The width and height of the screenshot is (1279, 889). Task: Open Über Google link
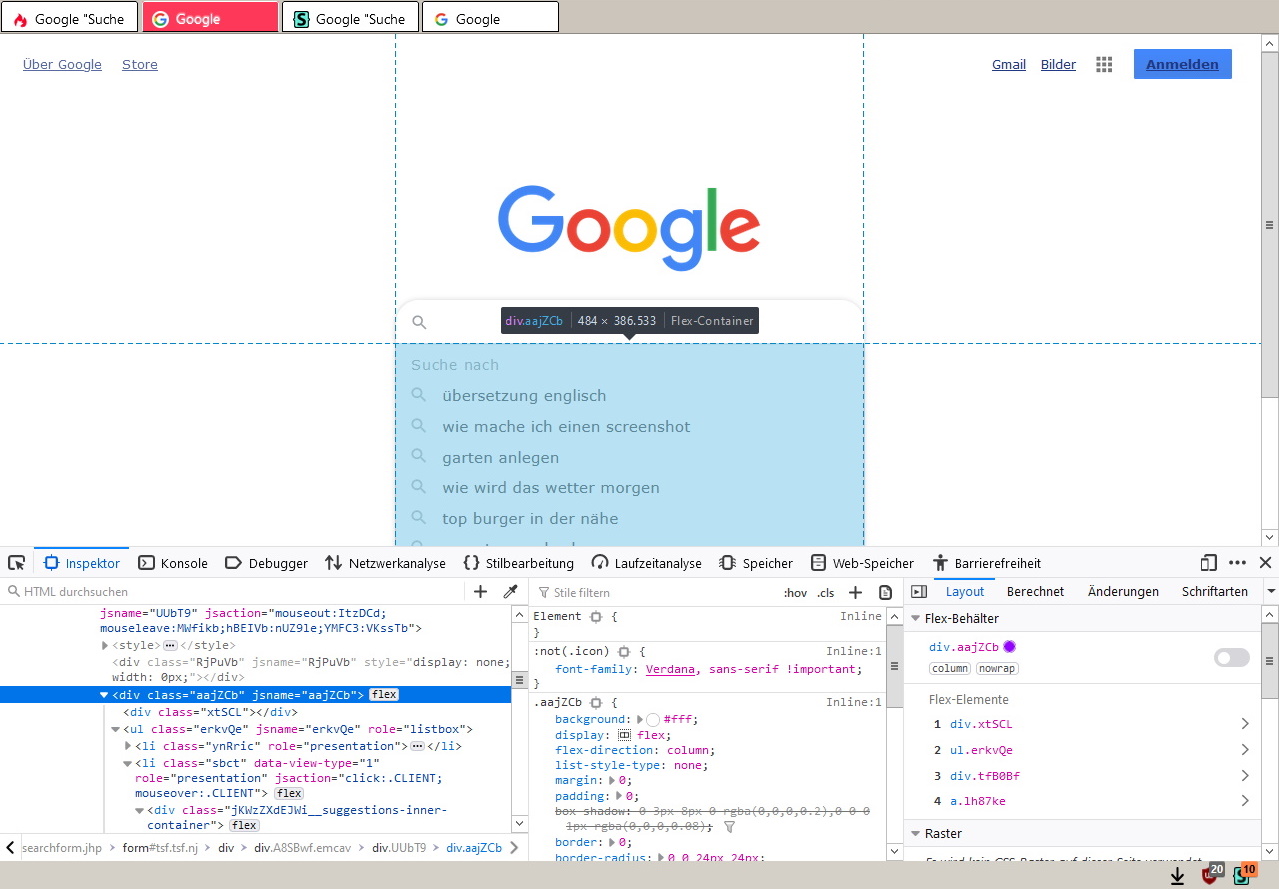click(x=62, y=64)
